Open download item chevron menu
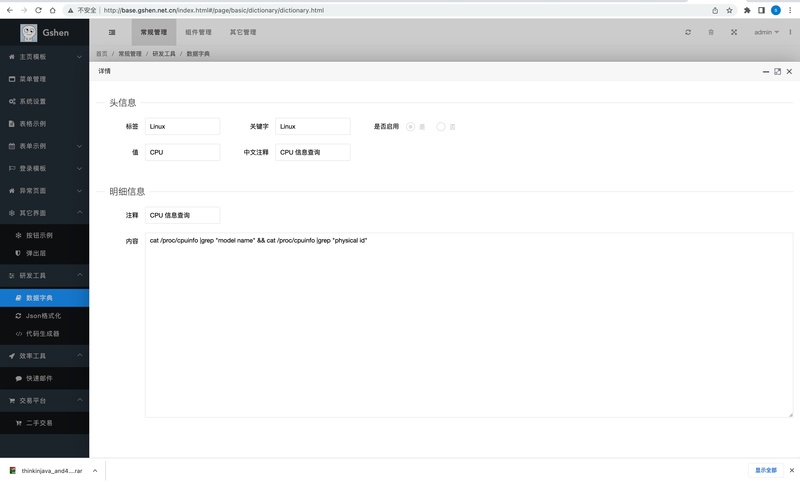Viewport: 800px width, 481px height. point(95,471)
